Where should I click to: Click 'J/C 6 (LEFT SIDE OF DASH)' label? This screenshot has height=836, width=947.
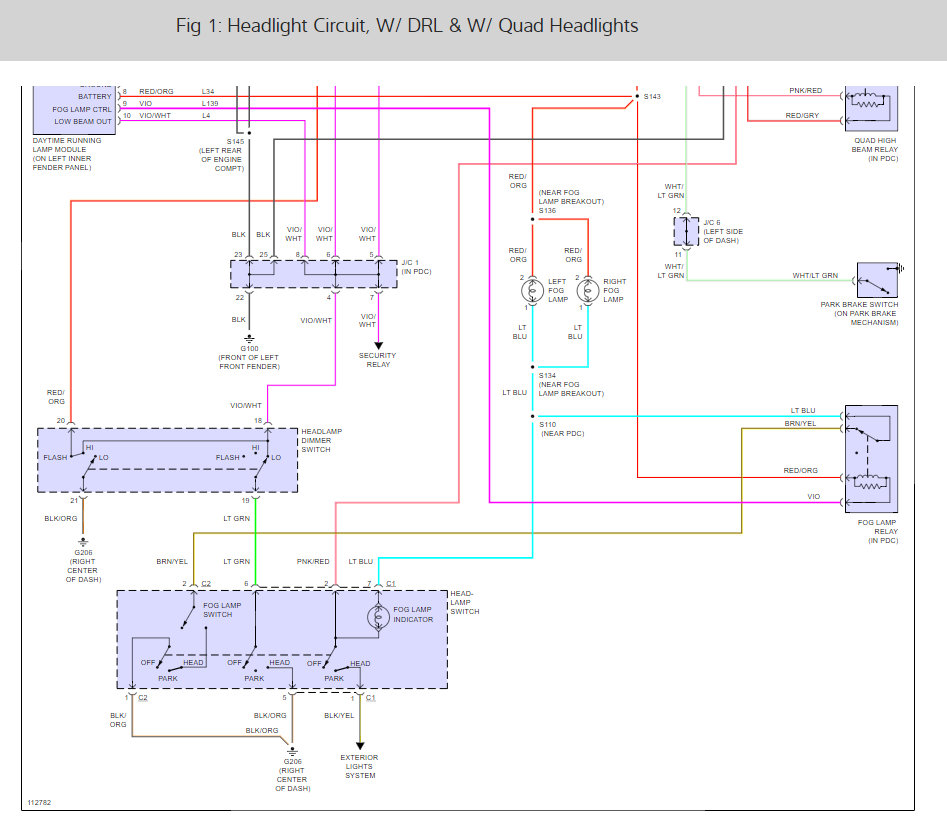[723, 231]
